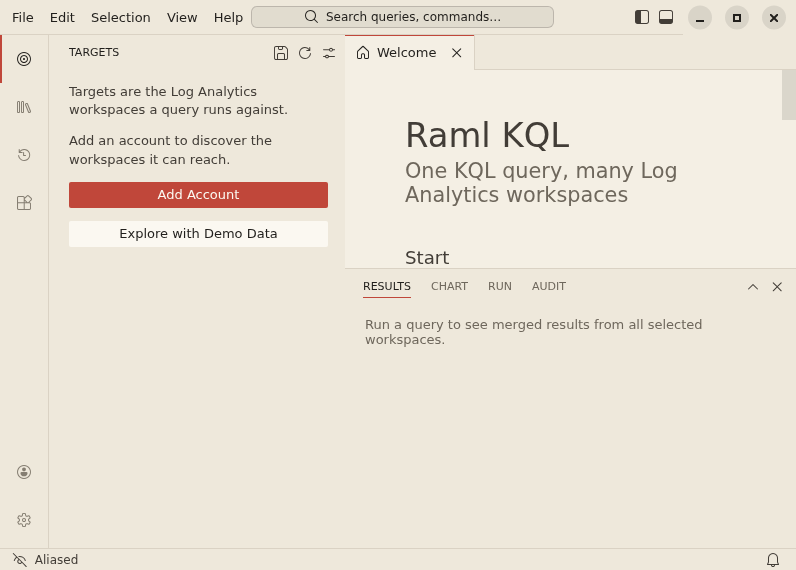Focus the Search queries, commands field
This screenshot has height=570, width=796.
(x=403, y=17)
